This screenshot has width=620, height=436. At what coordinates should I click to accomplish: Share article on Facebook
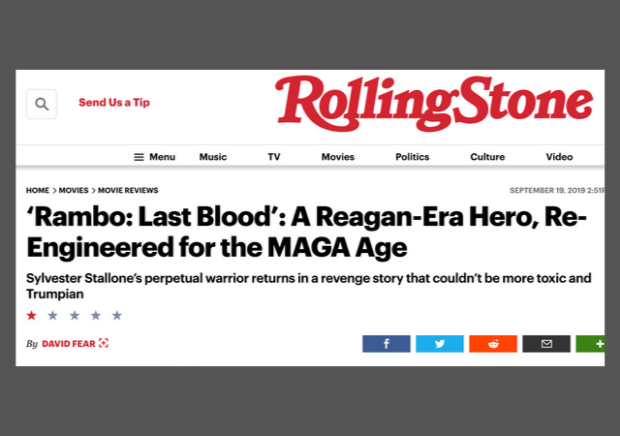pyautogui.click(x=386, y=344)
